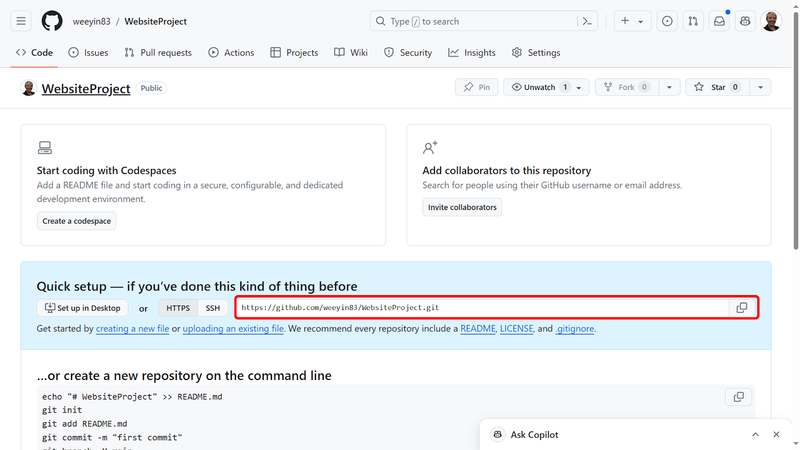The width and height of the screenshot is (800, 450).
Task: Copy the command line setup commands
Action: (738, 397)
